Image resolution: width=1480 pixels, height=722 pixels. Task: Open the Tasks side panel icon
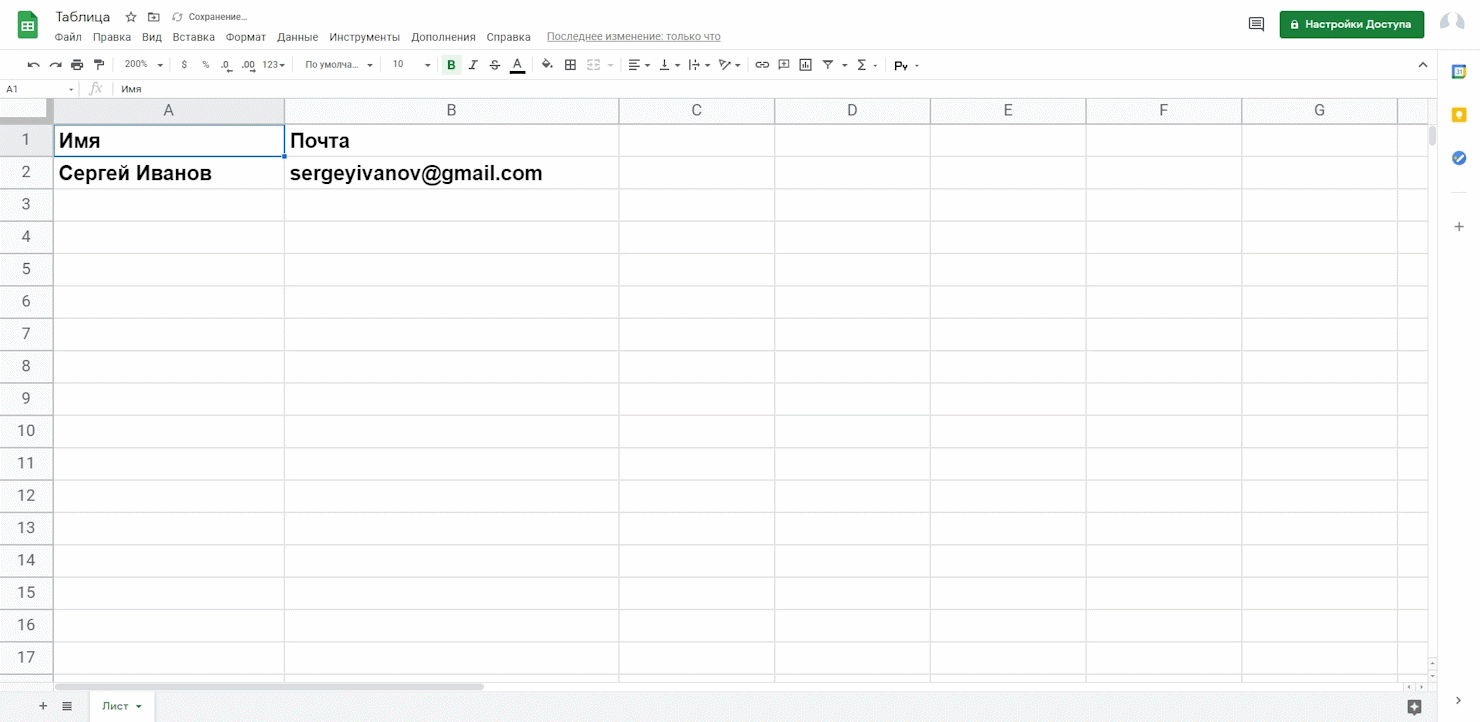[1459, 158]
